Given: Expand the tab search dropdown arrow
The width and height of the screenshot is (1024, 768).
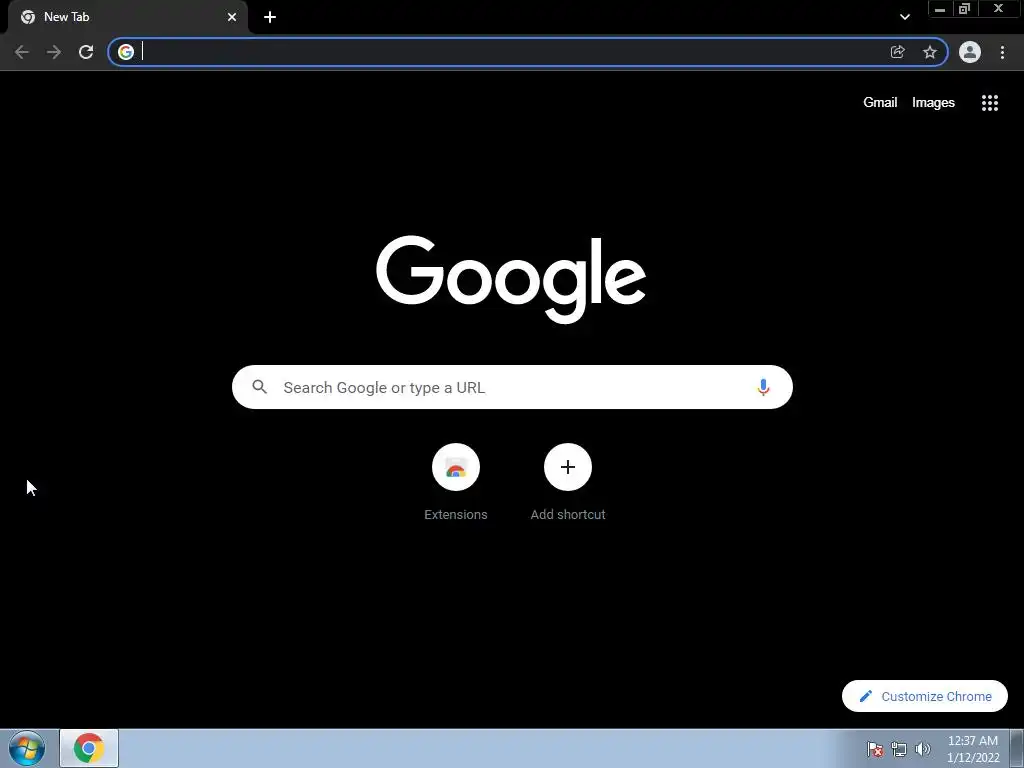Looking at the screenshot, I should click(904, 17).
